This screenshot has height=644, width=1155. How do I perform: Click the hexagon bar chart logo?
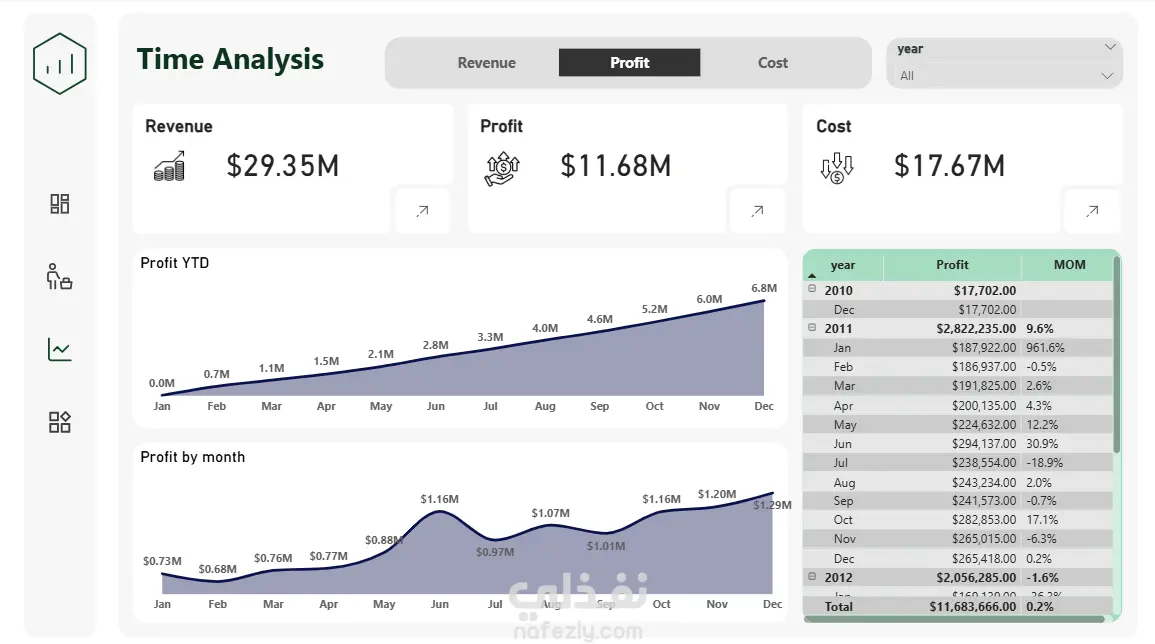coord(60,63)
